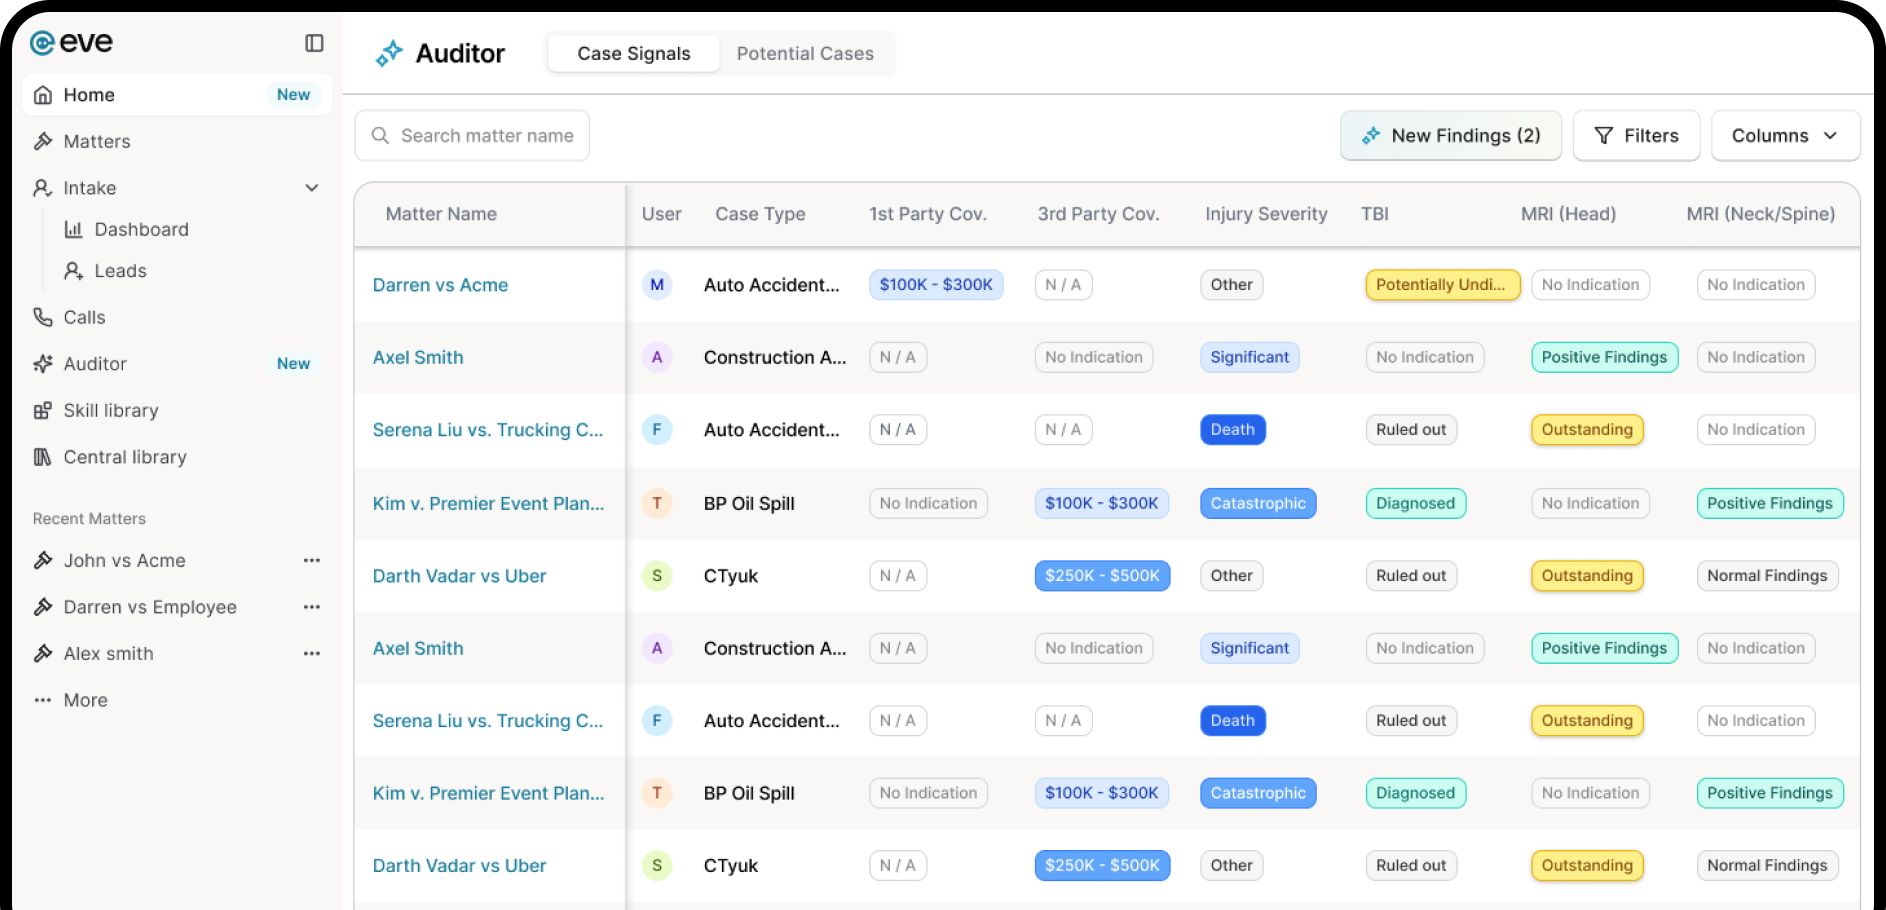Screen dimensions: 1886x910
Task: Click user avatar T in first Kim v. Premier row
Action: point(657,503)
